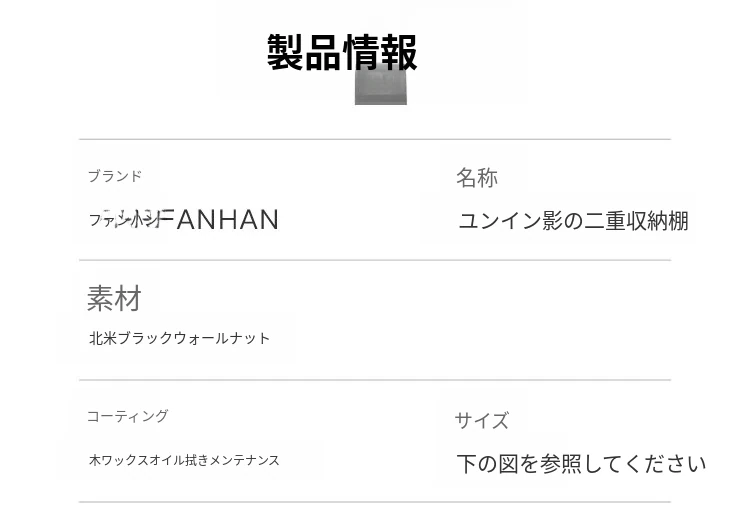The height and width of the screenshot is (522, 750).
Task: Select the 名称 label
Action: coord(477,178)
